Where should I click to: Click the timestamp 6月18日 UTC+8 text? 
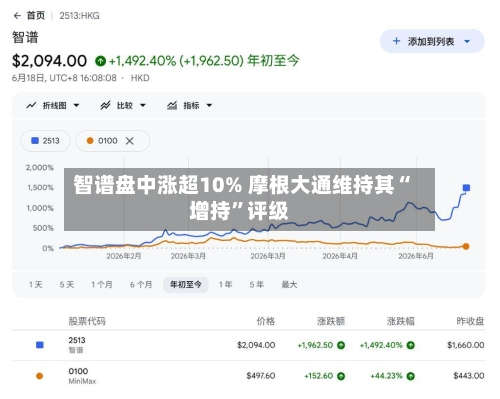64,78
